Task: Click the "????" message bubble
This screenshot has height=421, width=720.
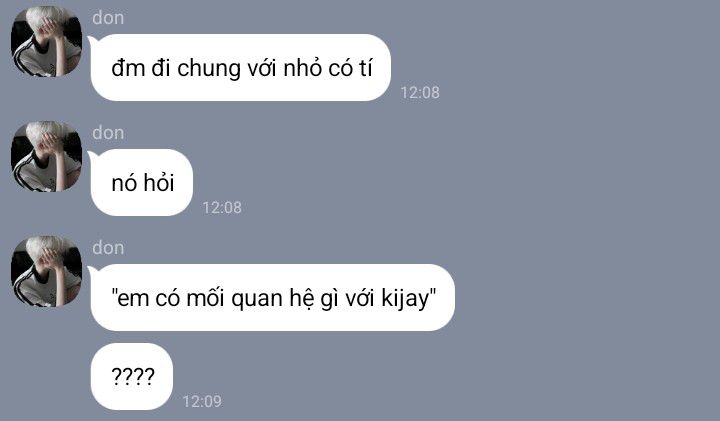Action: 132,376
